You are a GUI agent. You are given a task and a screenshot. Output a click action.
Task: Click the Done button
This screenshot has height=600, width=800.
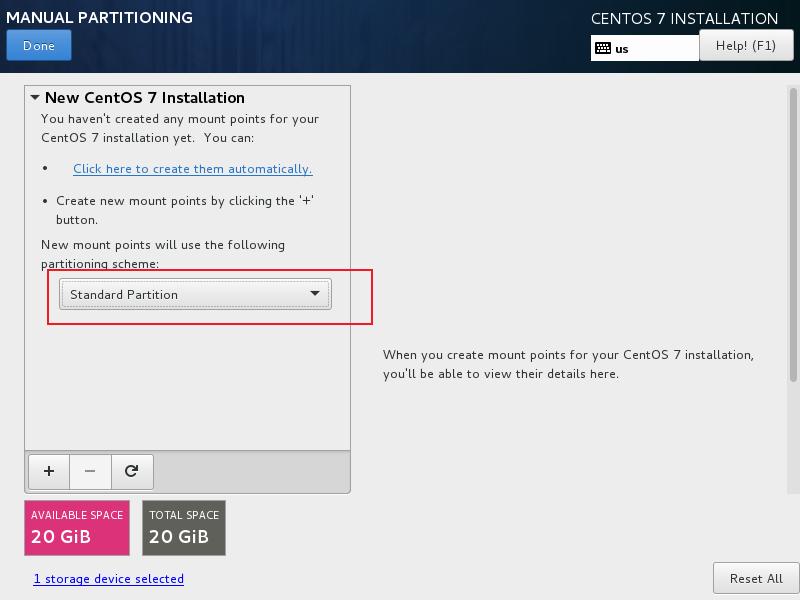click(x=39, y=45)
